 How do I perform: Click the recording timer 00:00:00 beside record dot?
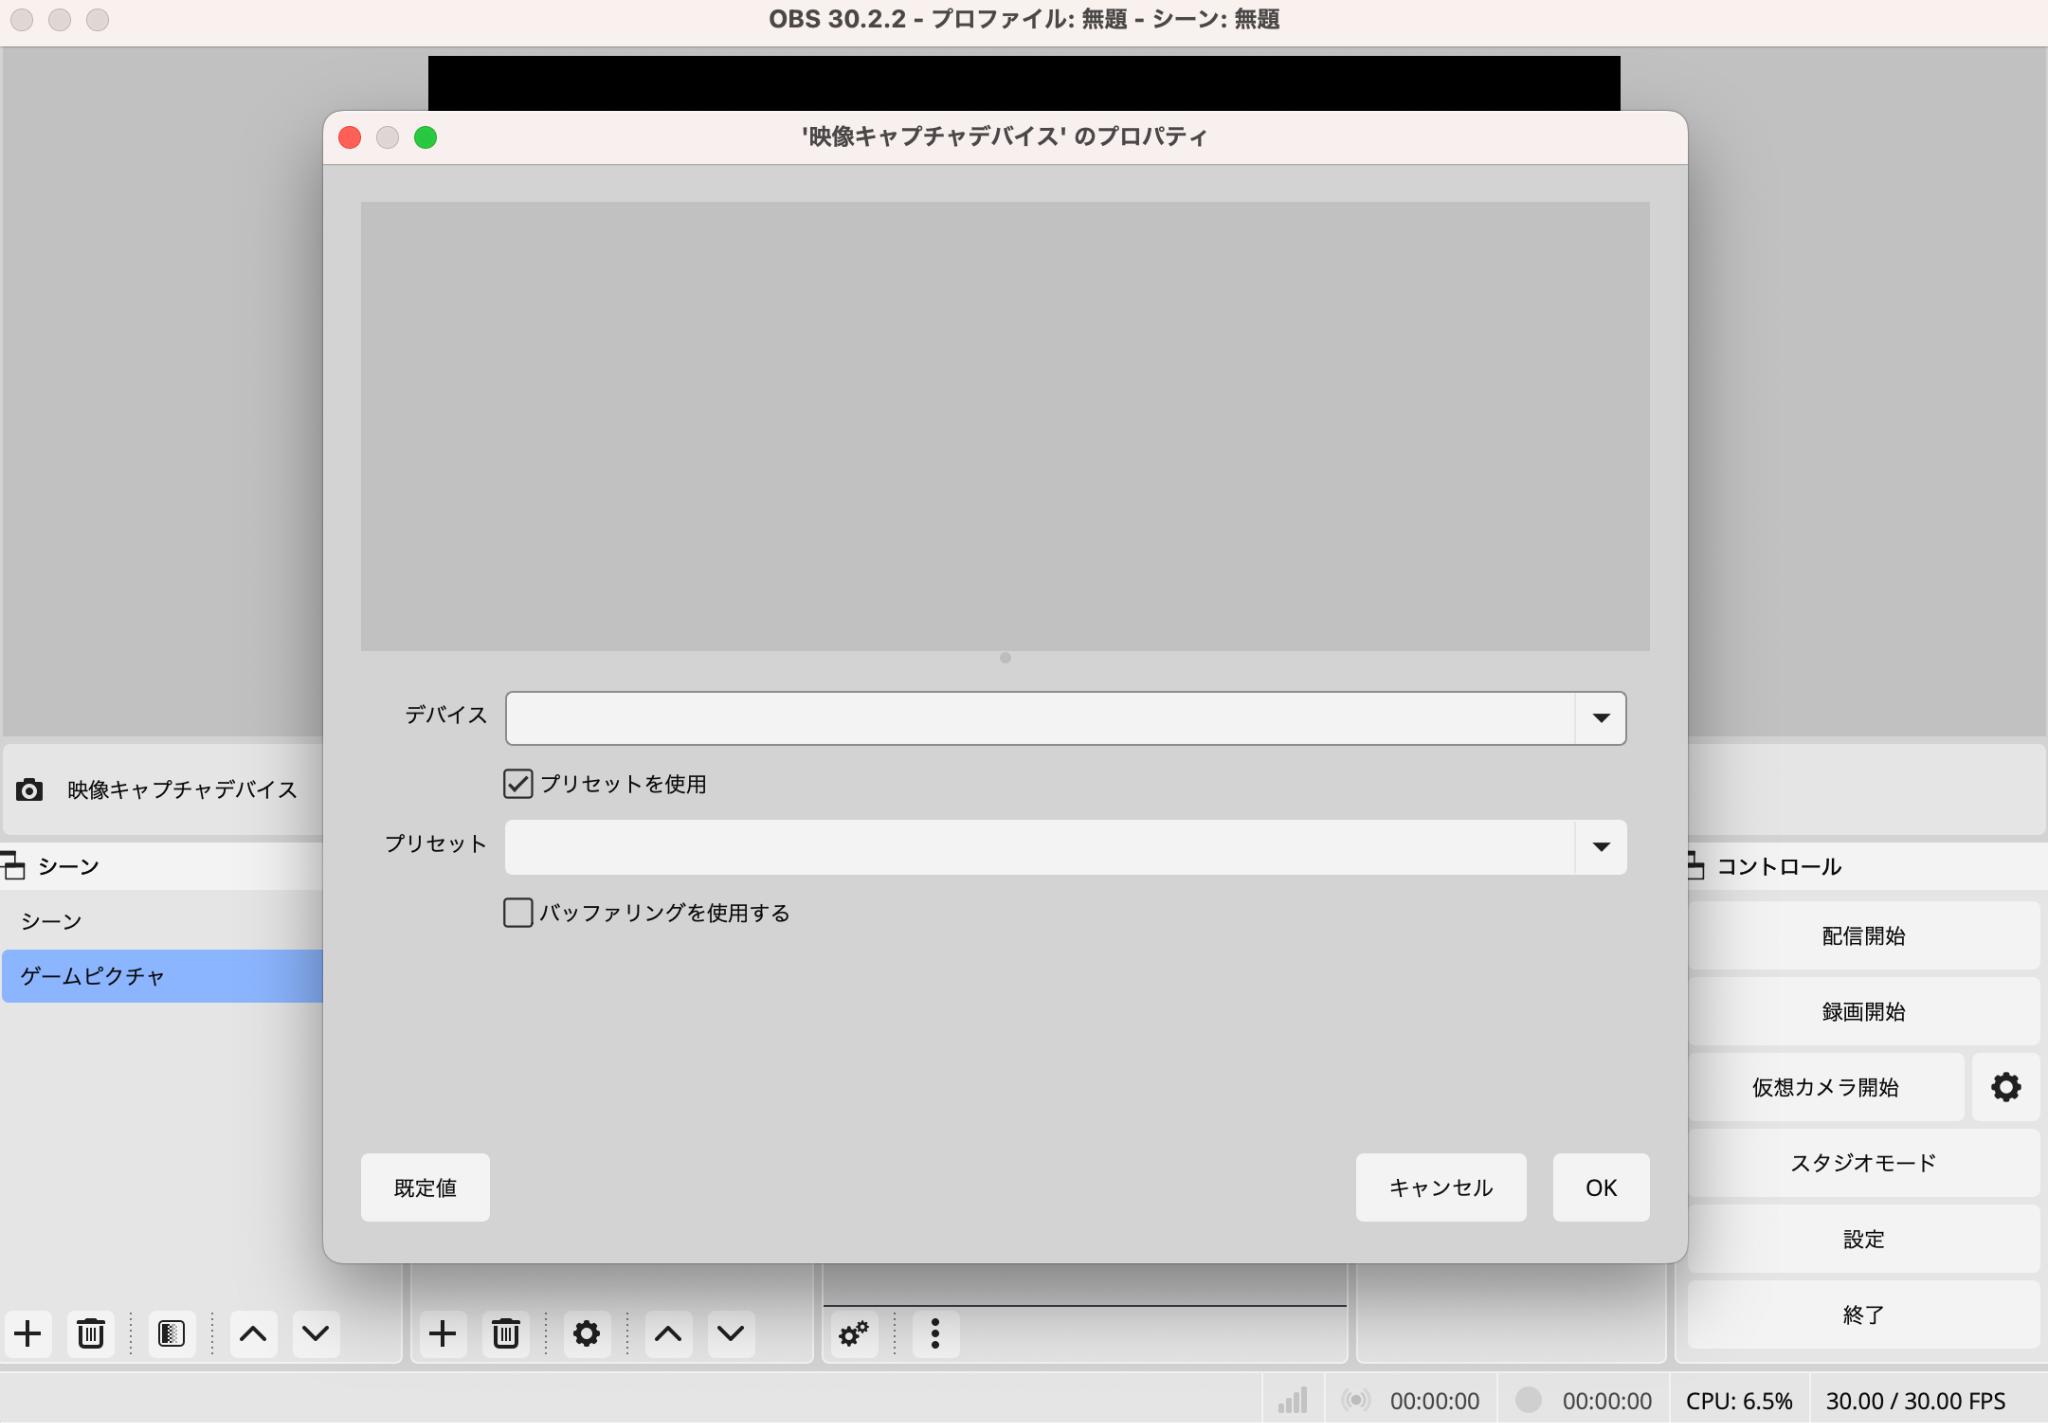pos(1607,1401)
